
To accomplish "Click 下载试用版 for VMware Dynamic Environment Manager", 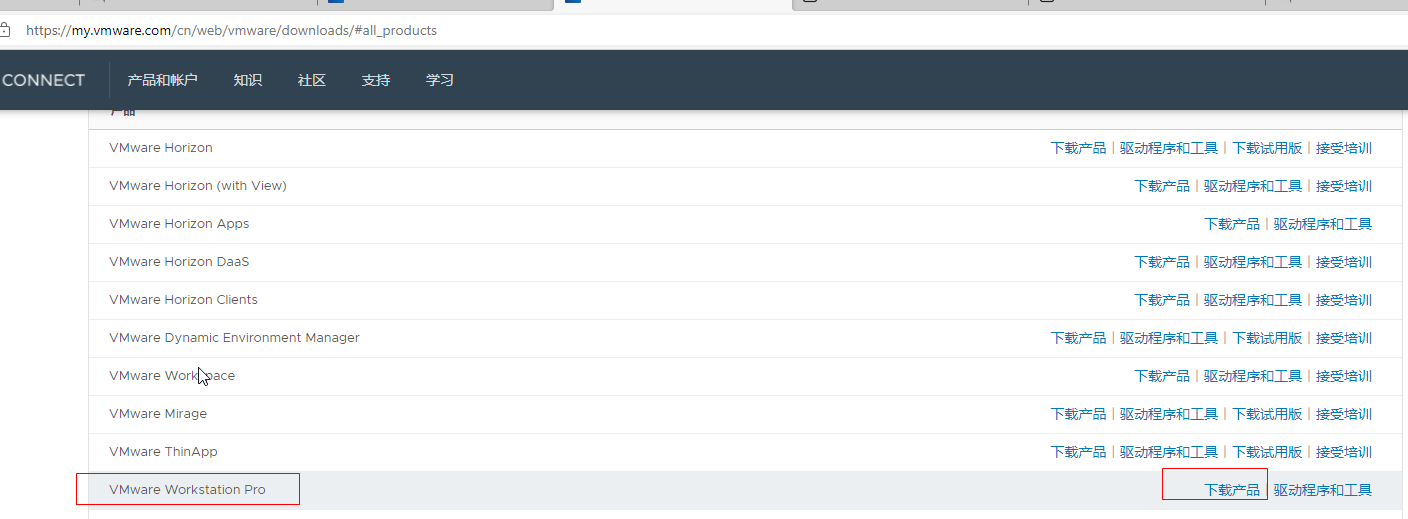I will (x=1267, y=338).
